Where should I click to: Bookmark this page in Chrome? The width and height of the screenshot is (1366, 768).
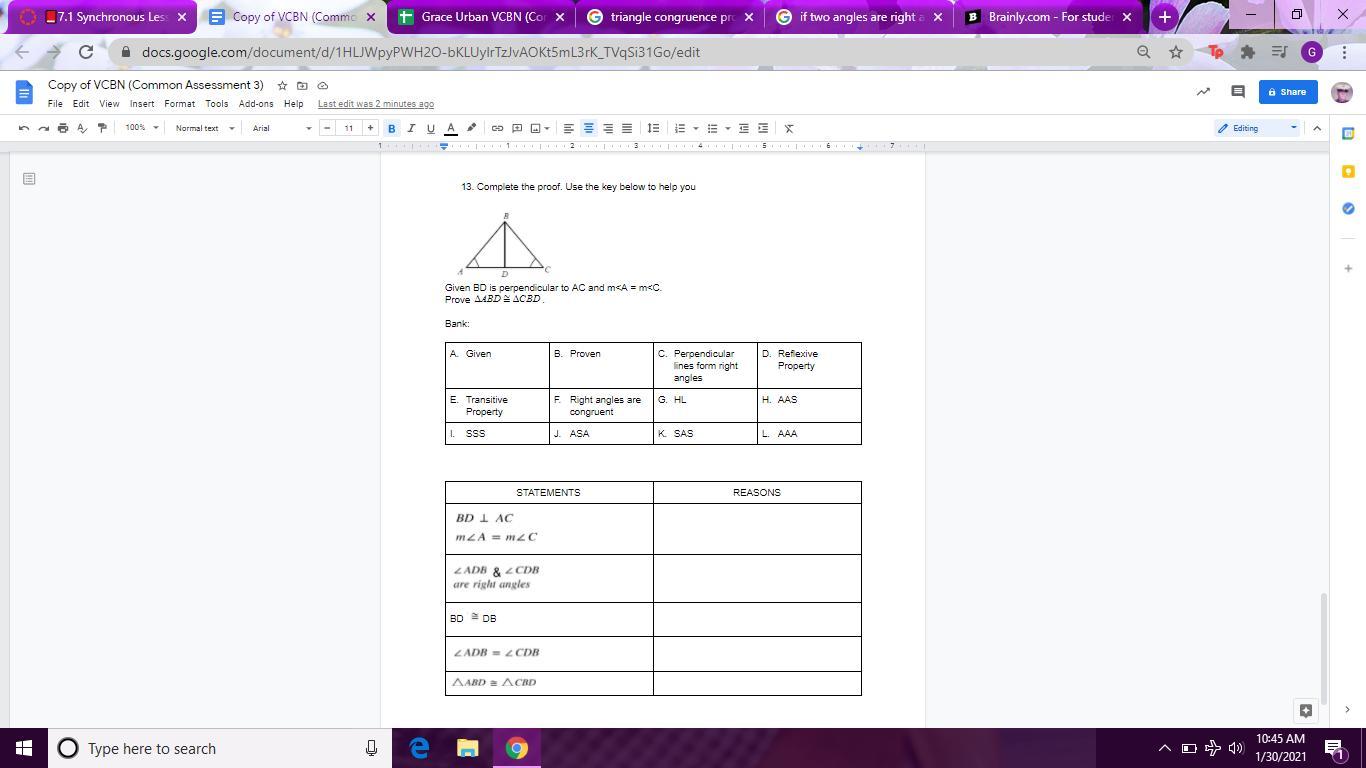1176,52
